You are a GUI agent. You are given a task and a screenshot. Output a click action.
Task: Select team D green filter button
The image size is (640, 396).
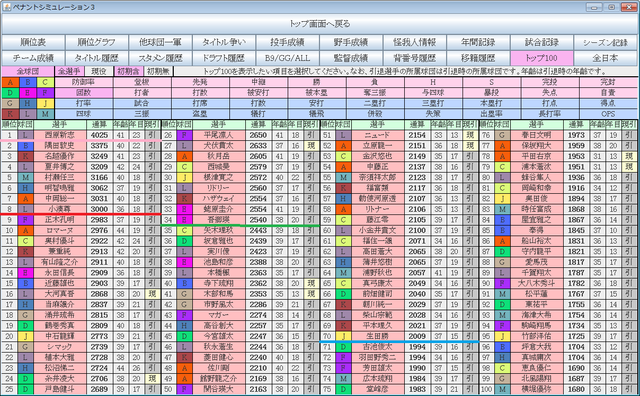click(10, 93)
